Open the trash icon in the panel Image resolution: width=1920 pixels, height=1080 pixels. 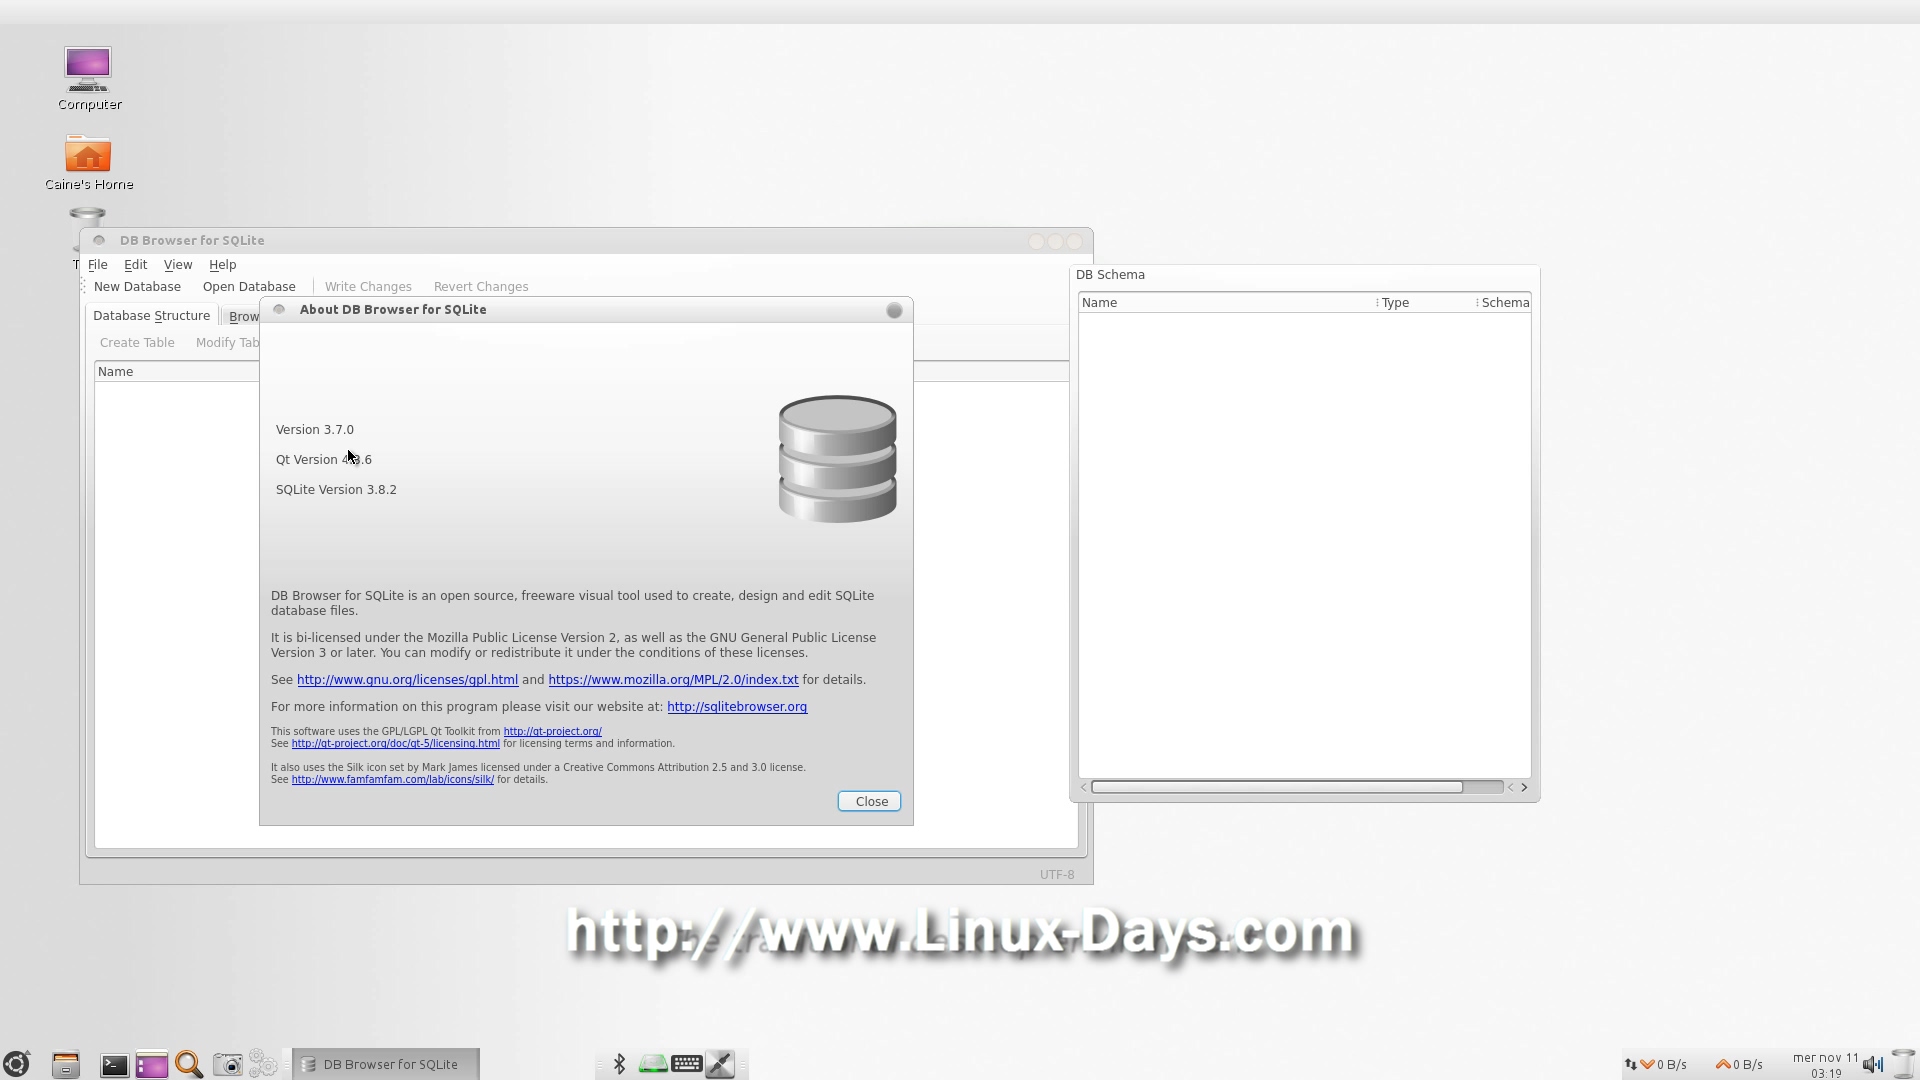coord(1904,1064)
